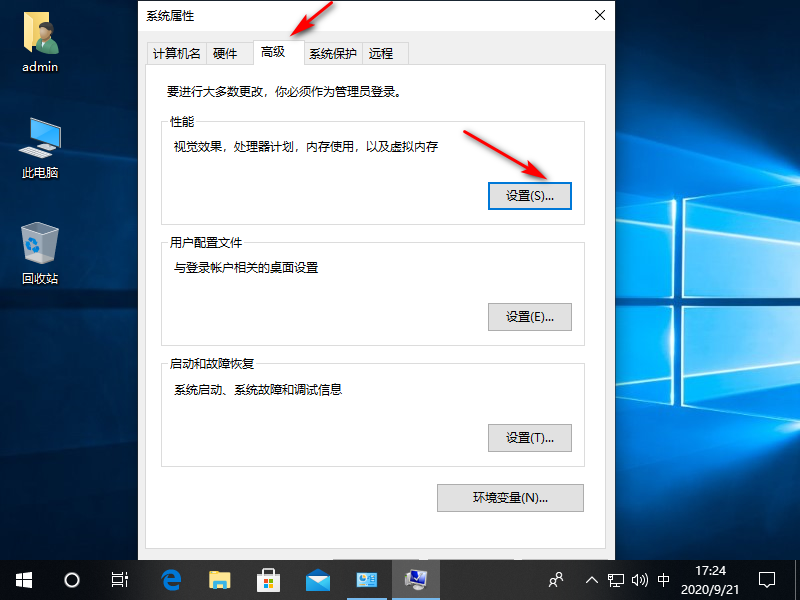
Task: Open Task View on taskbar
Action: [119, 580]
